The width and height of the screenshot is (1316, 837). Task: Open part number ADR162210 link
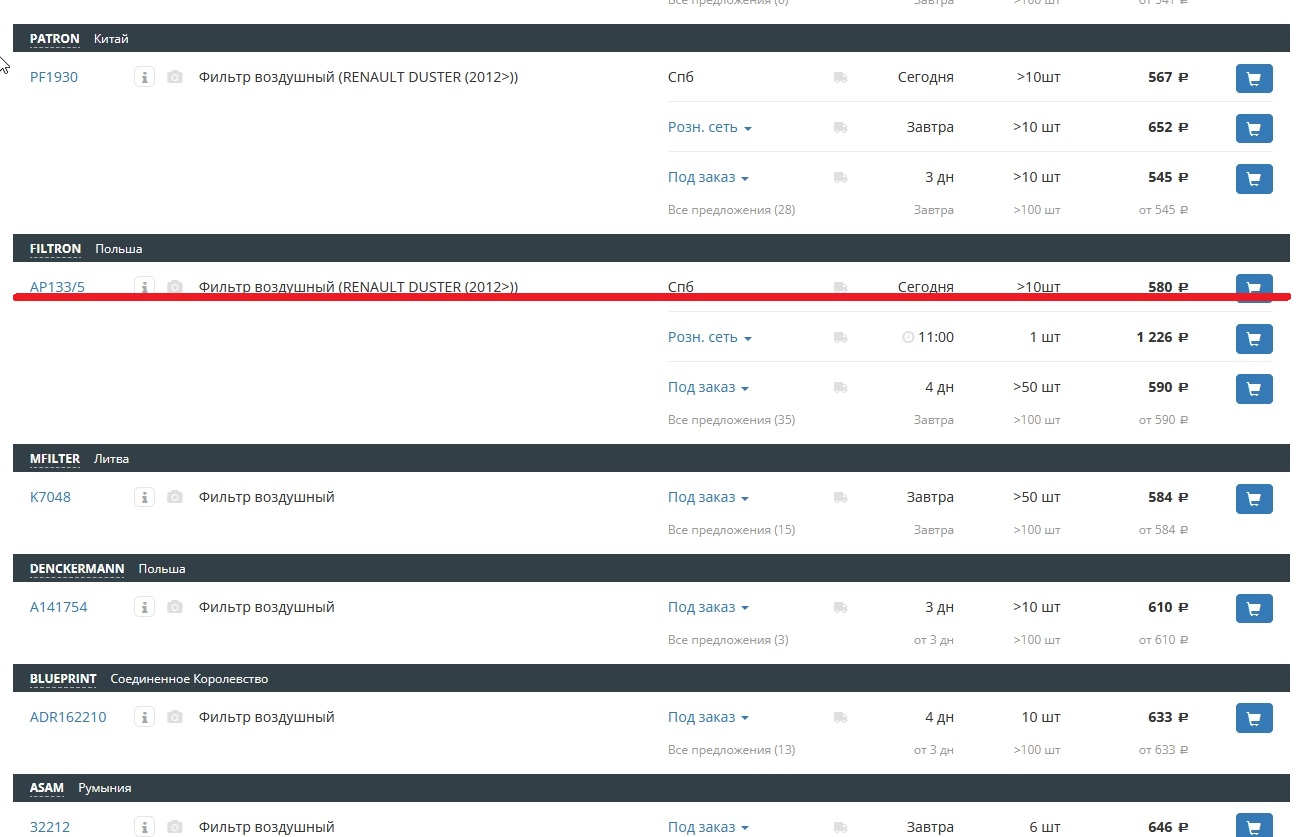tap(68, 717)
